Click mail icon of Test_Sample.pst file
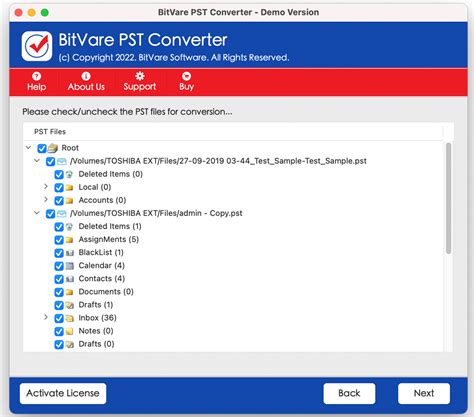The image size is (474, 417). [x=62, y=161]
